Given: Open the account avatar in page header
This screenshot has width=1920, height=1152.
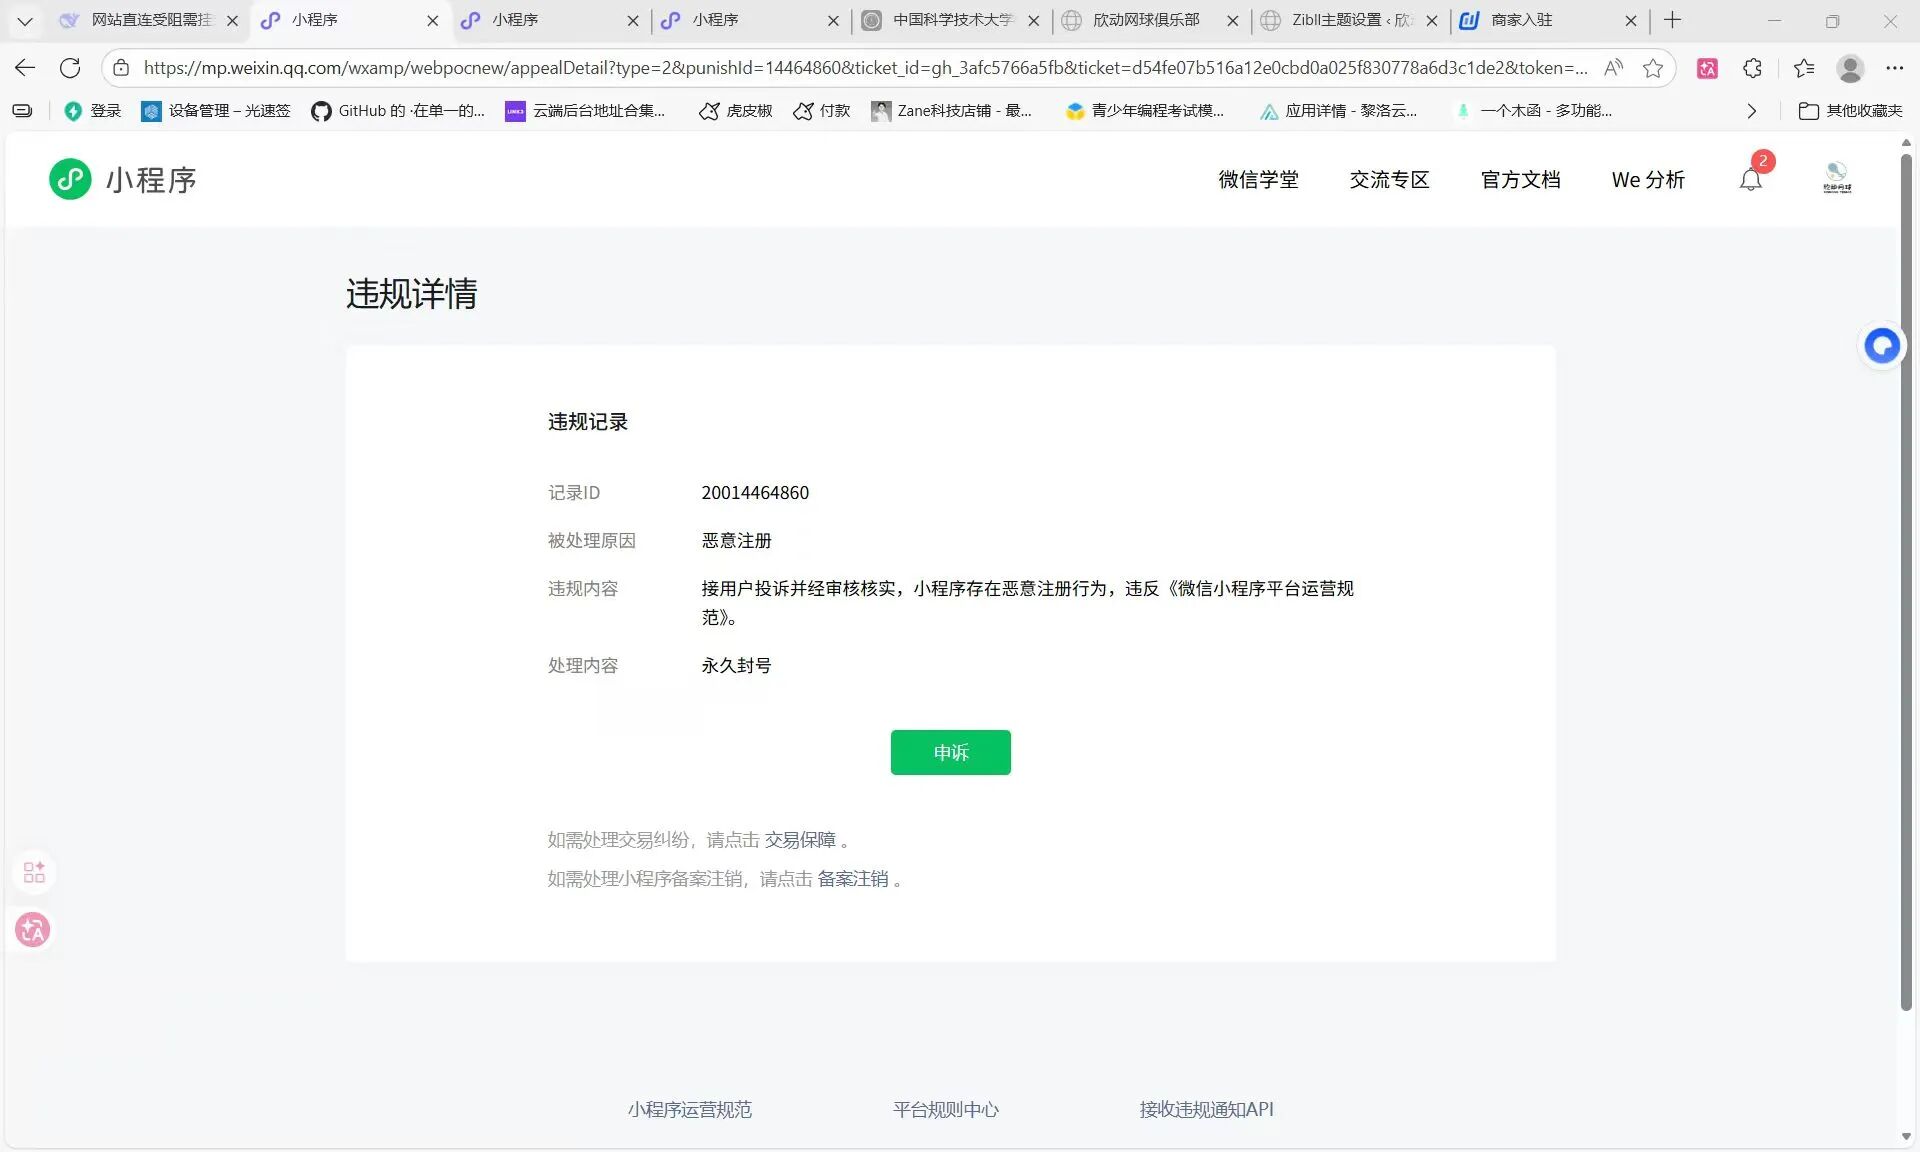Looking at the screenshot, I should click(x=1836, y=178).
